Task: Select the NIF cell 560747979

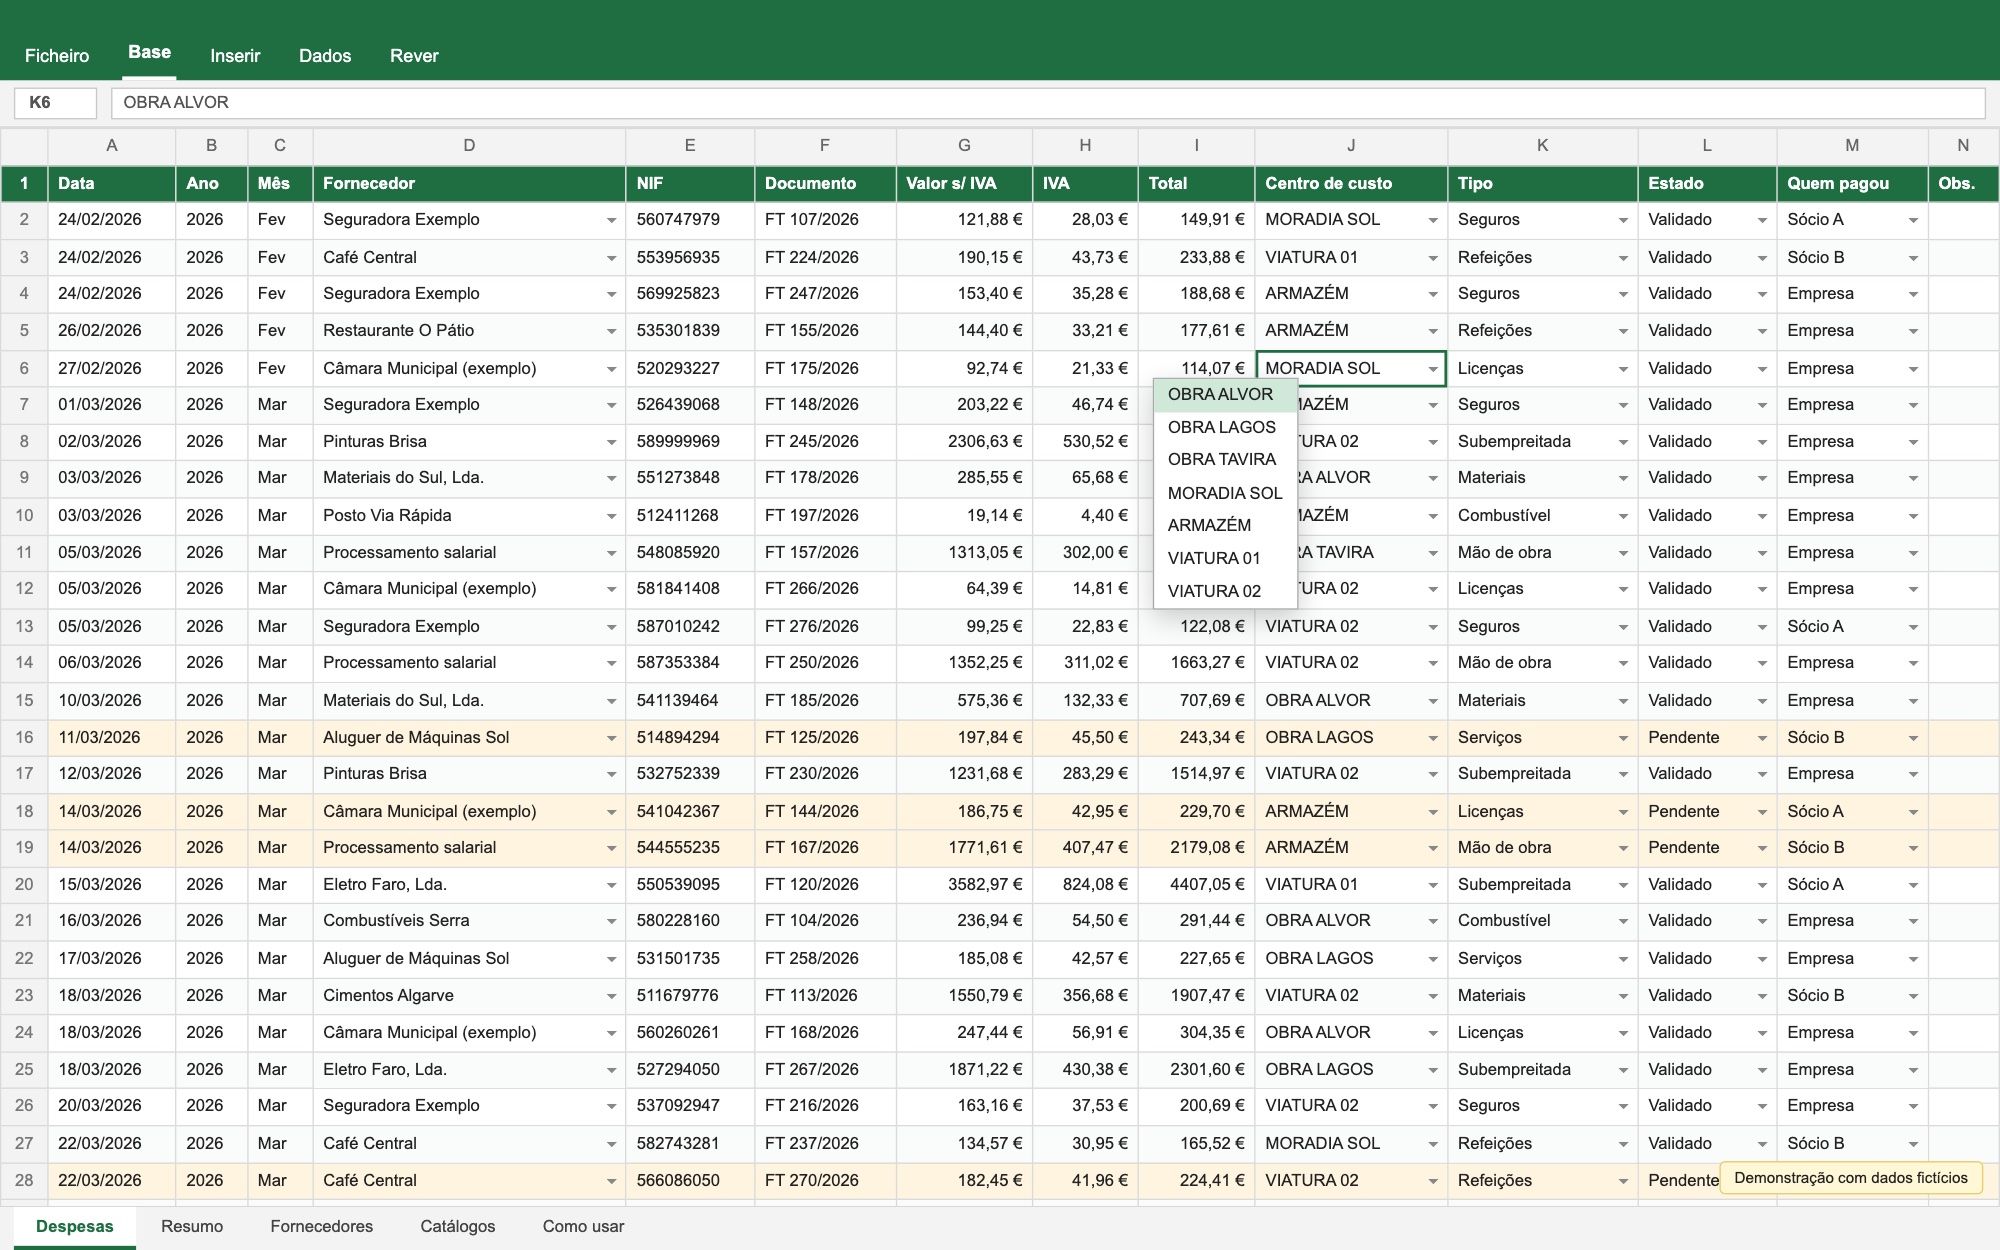Action: tap(690, 220)
